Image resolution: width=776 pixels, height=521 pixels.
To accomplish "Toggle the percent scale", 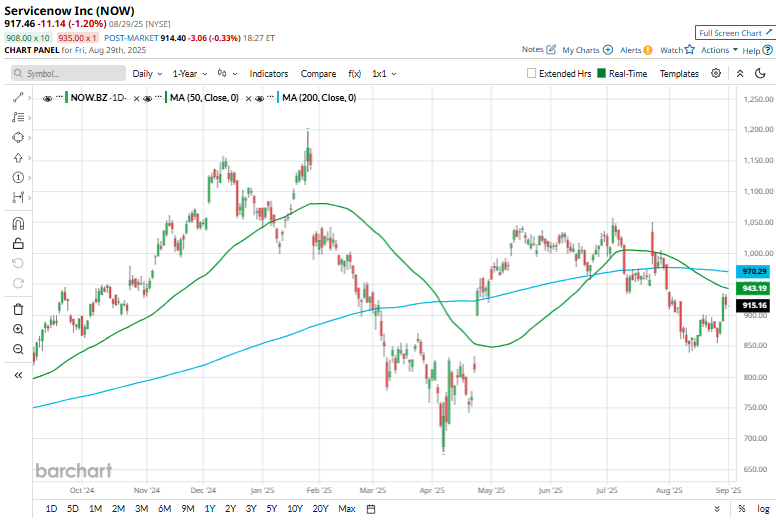I will pos(741,509).
